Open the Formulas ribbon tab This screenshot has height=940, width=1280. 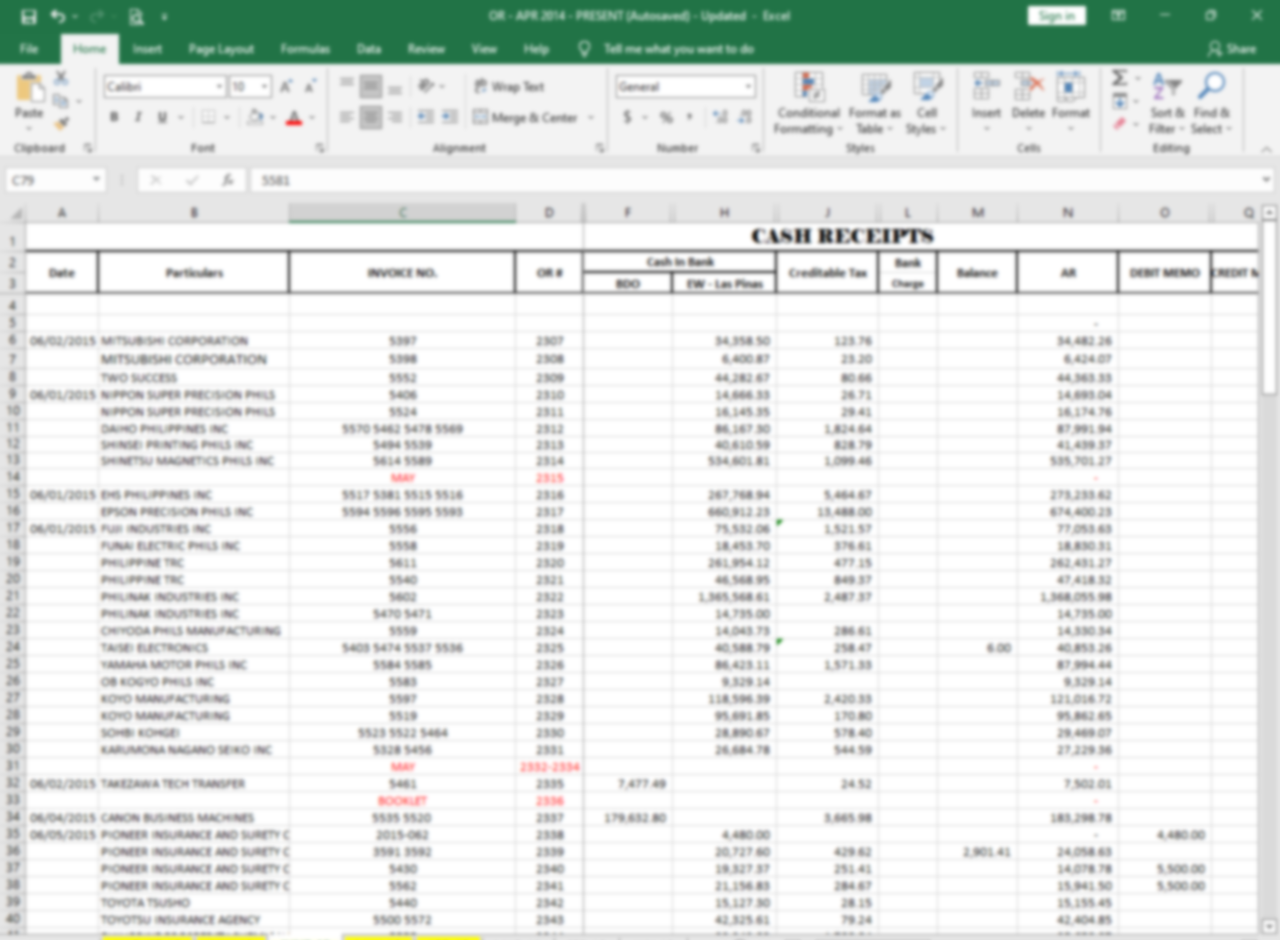(305, 49)
